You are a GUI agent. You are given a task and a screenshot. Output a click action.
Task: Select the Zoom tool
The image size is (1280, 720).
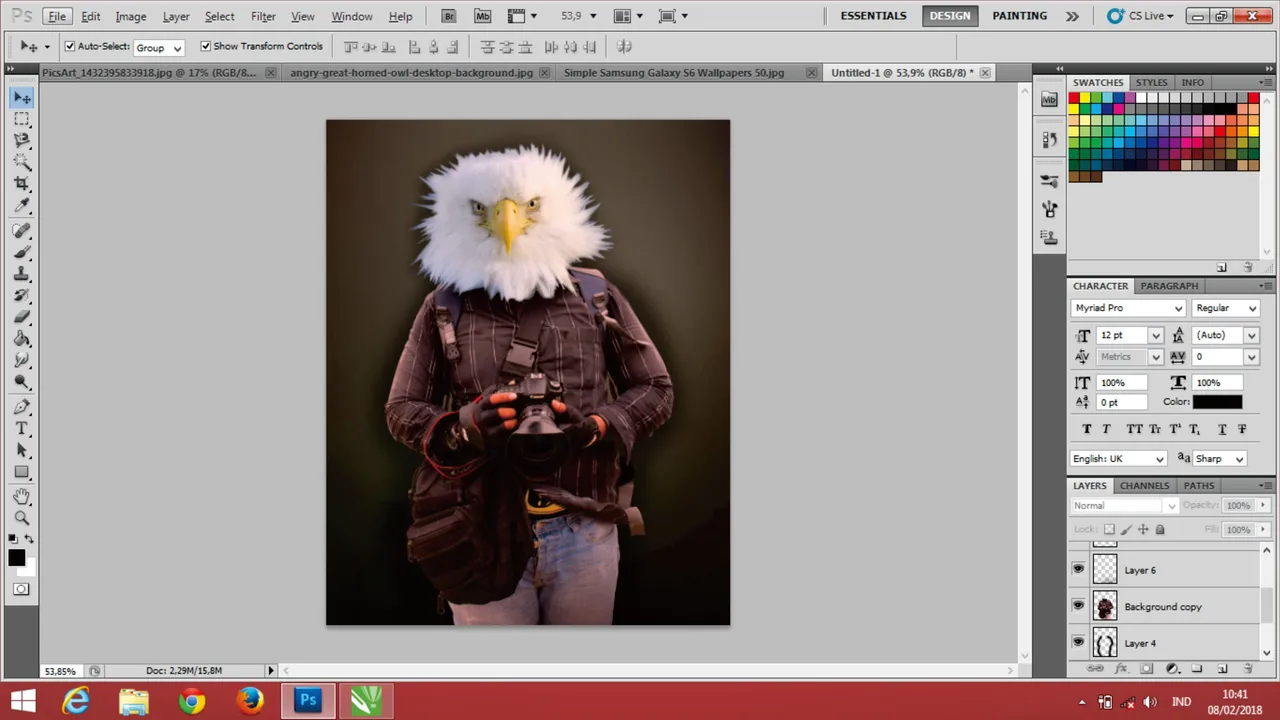point(22,518)
